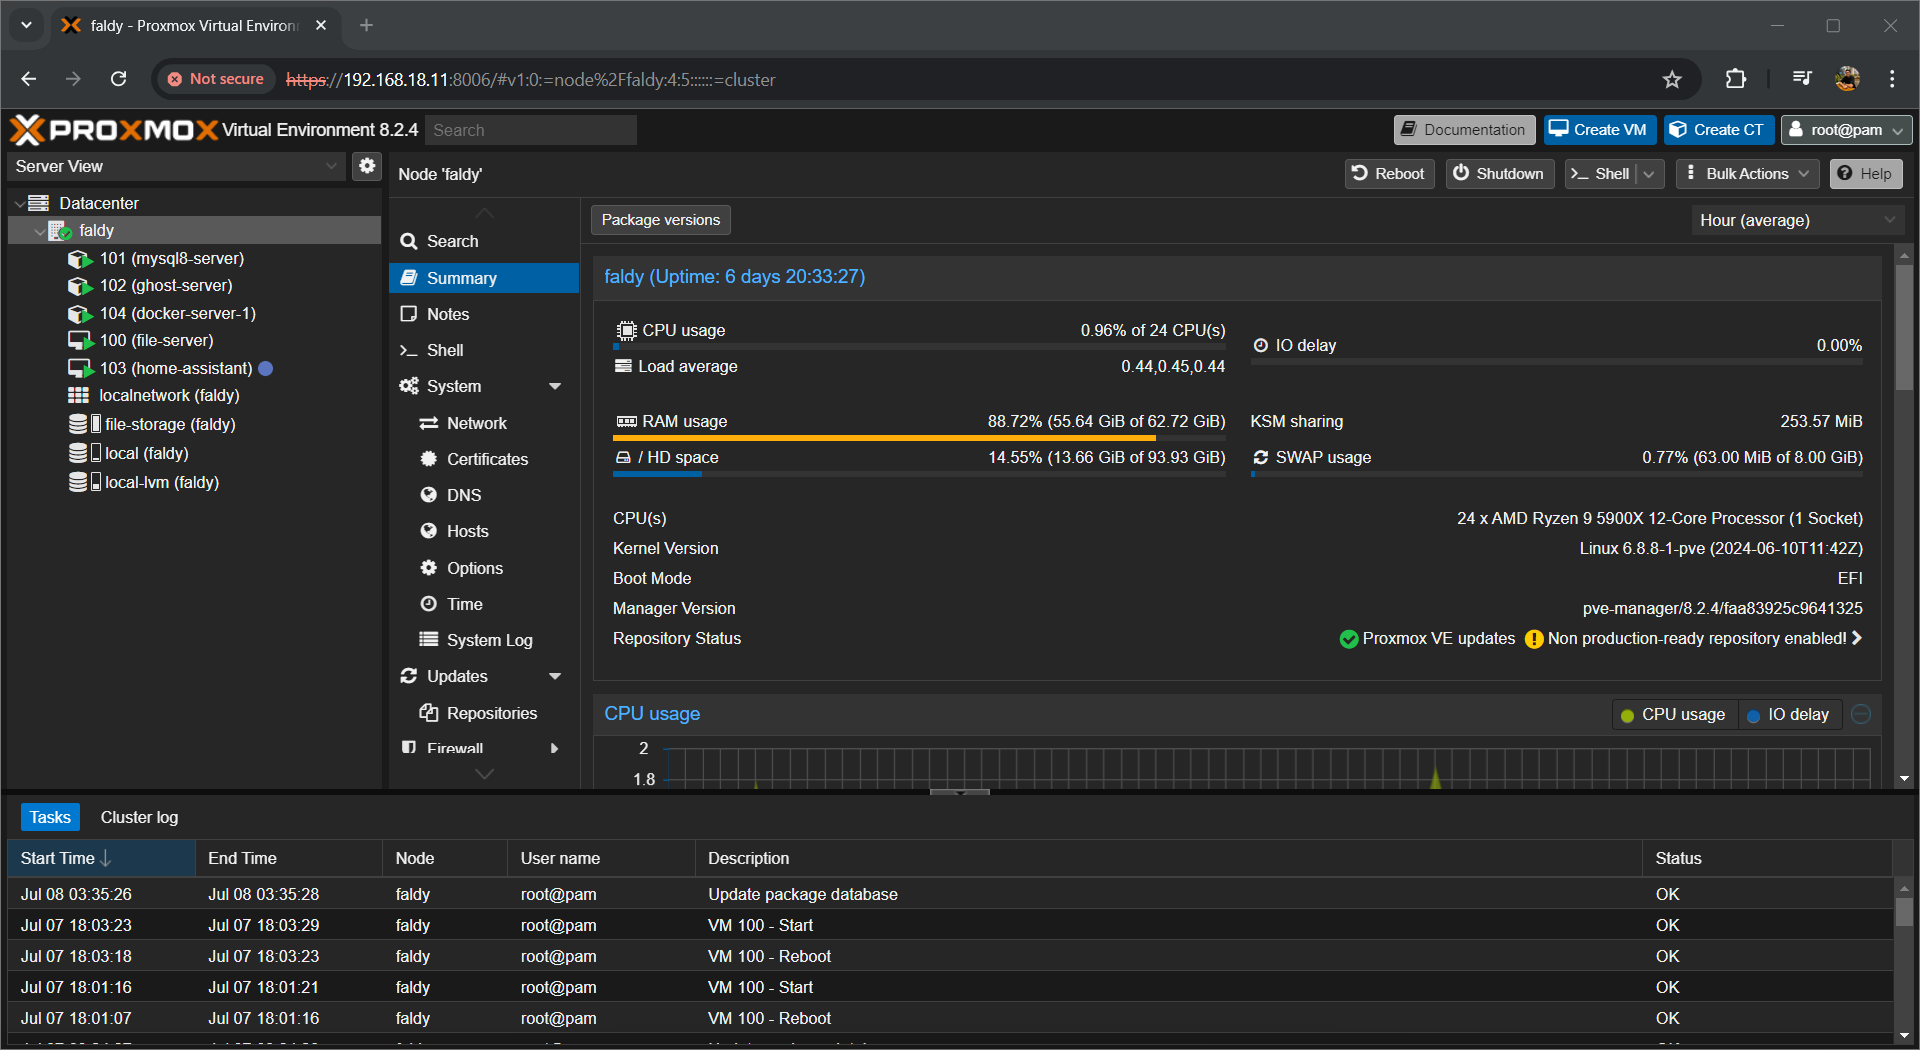Expand the Bulk Actions dropdown

coord(1745,173)
